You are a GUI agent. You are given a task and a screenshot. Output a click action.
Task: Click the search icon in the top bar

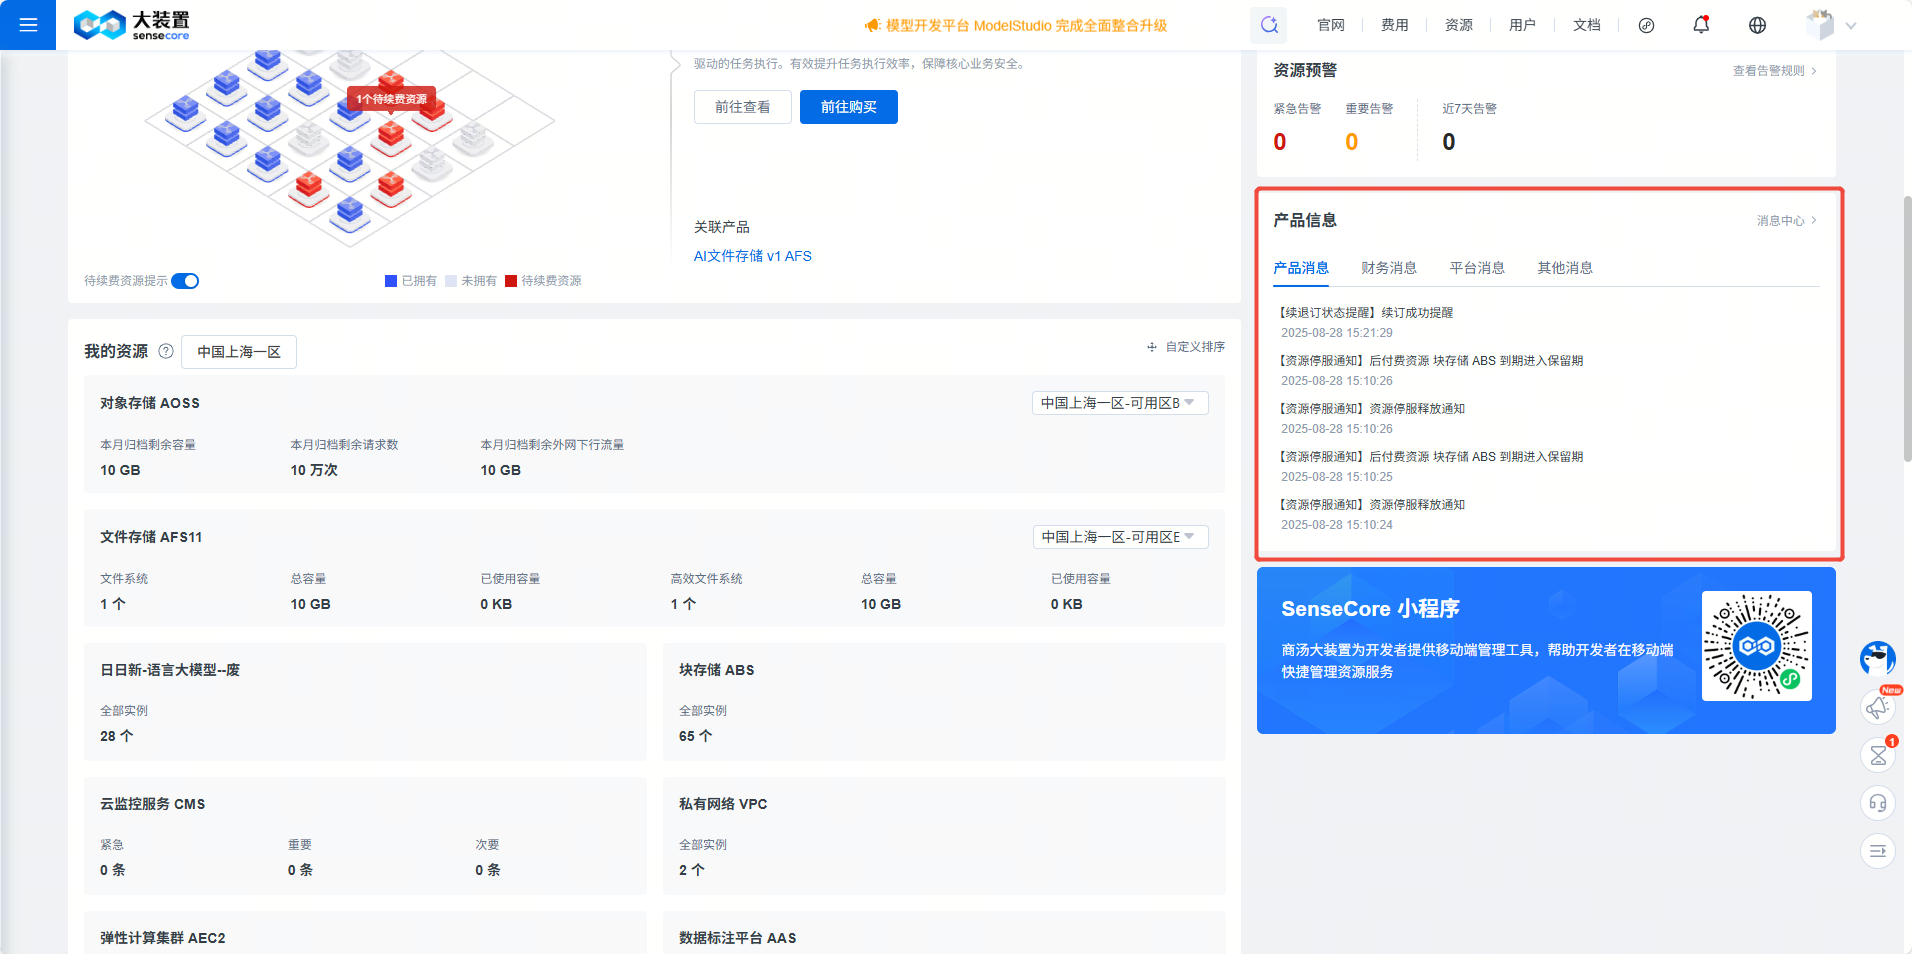click(1268, 25)
